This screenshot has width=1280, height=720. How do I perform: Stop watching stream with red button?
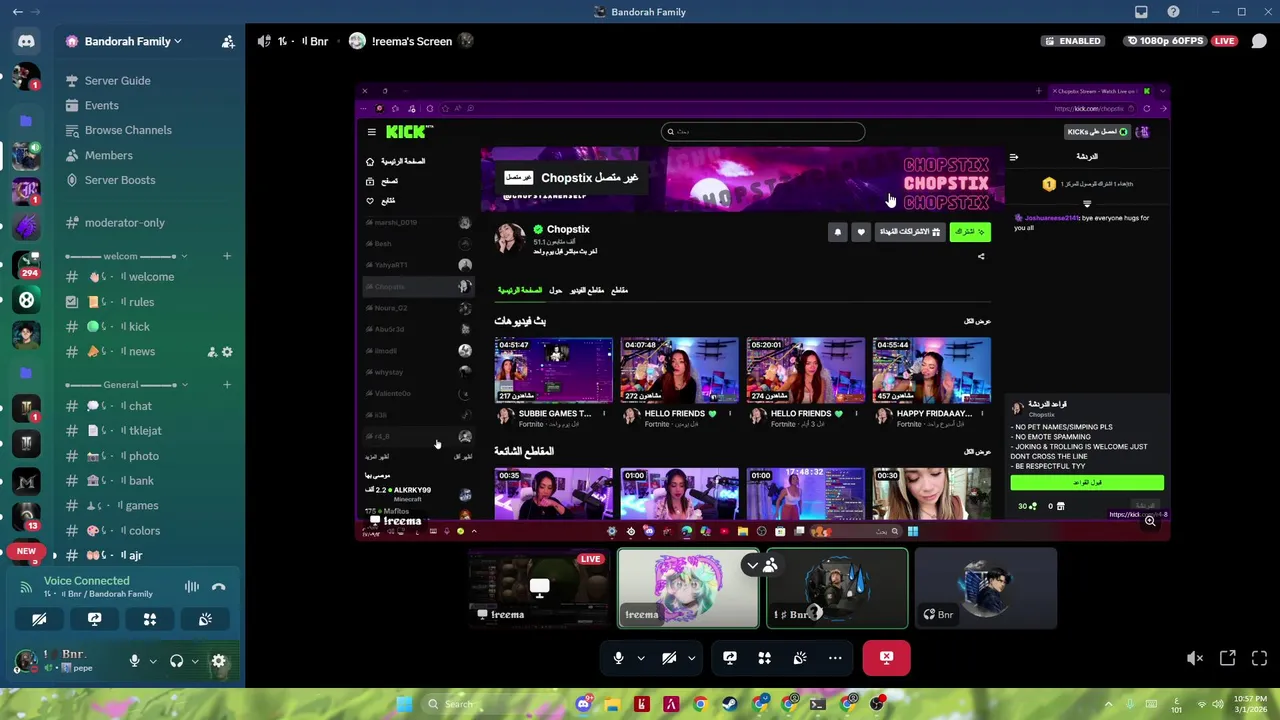tap(886, 658)
